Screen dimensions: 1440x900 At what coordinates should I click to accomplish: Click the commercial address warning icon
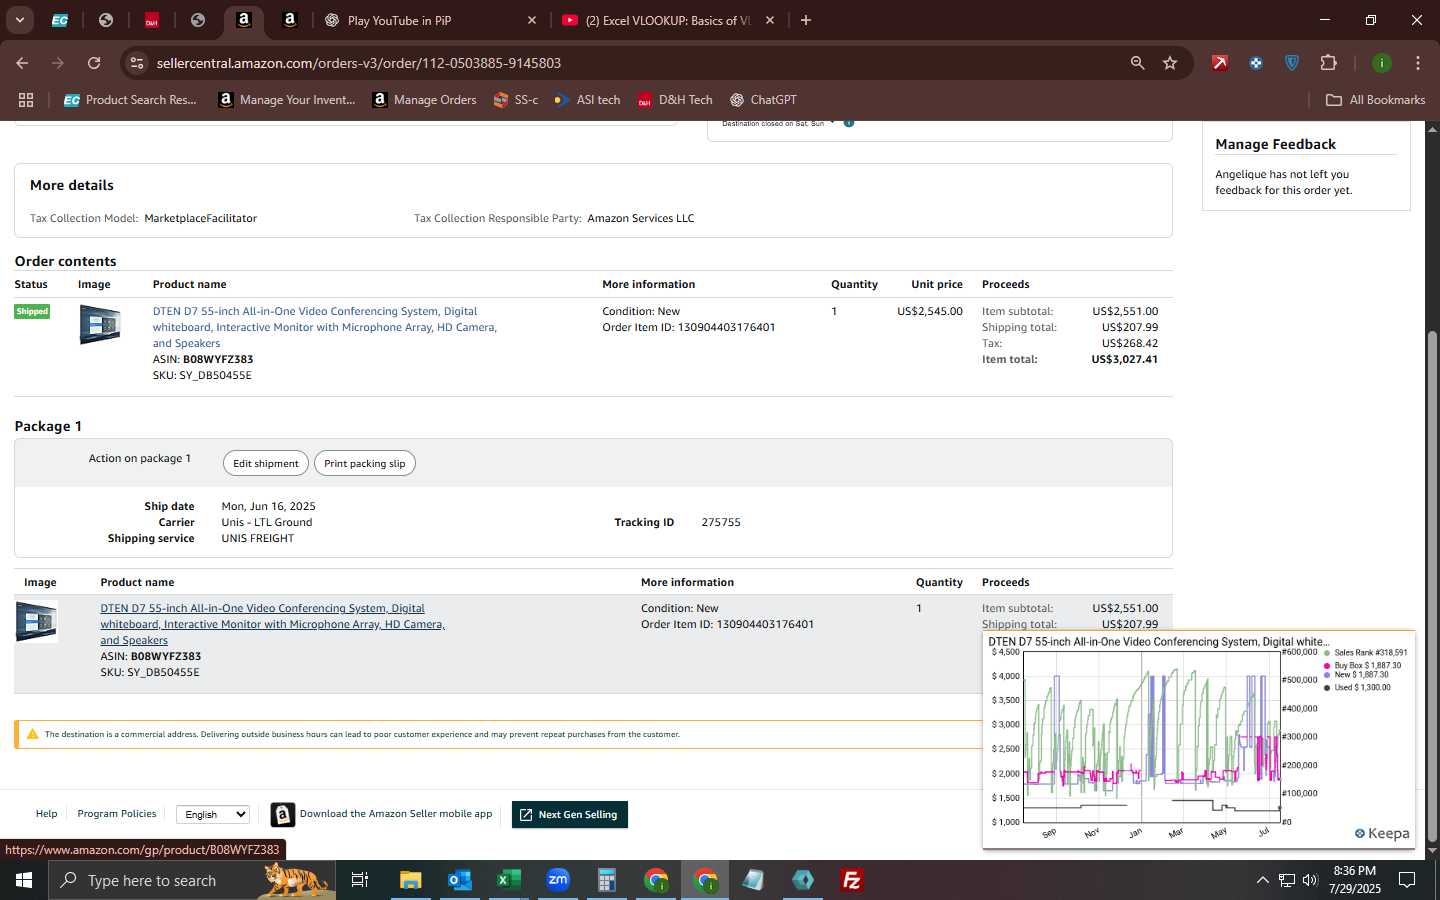(x=32, y=734)
